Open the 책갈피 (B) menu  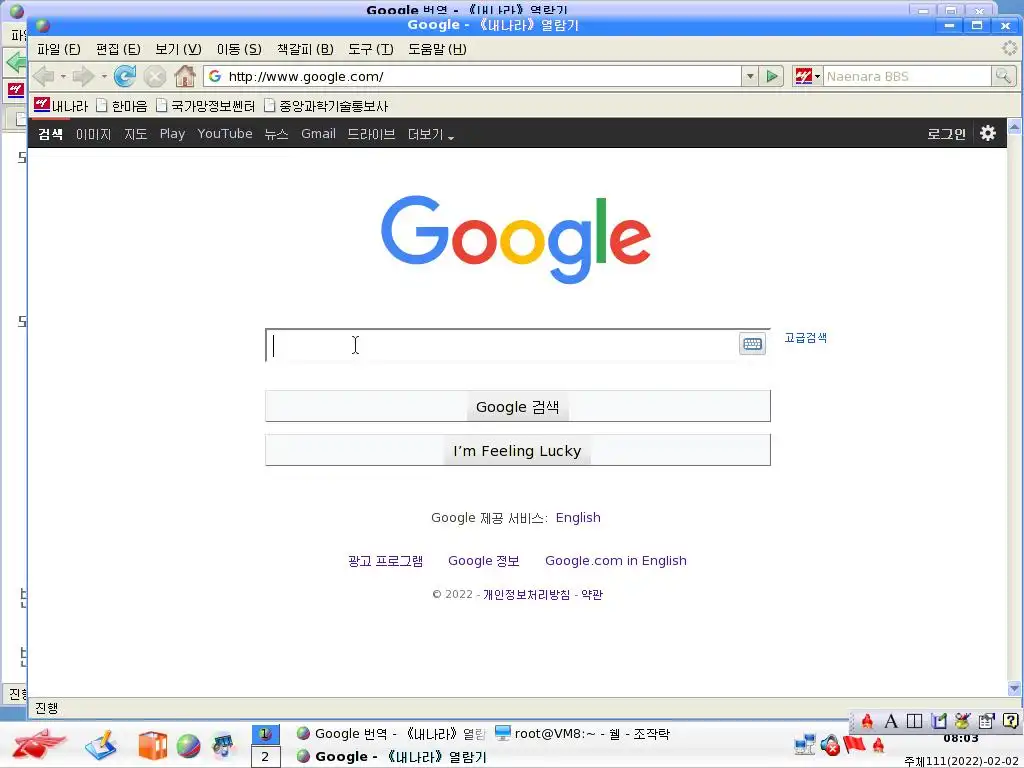click(305, 49)
